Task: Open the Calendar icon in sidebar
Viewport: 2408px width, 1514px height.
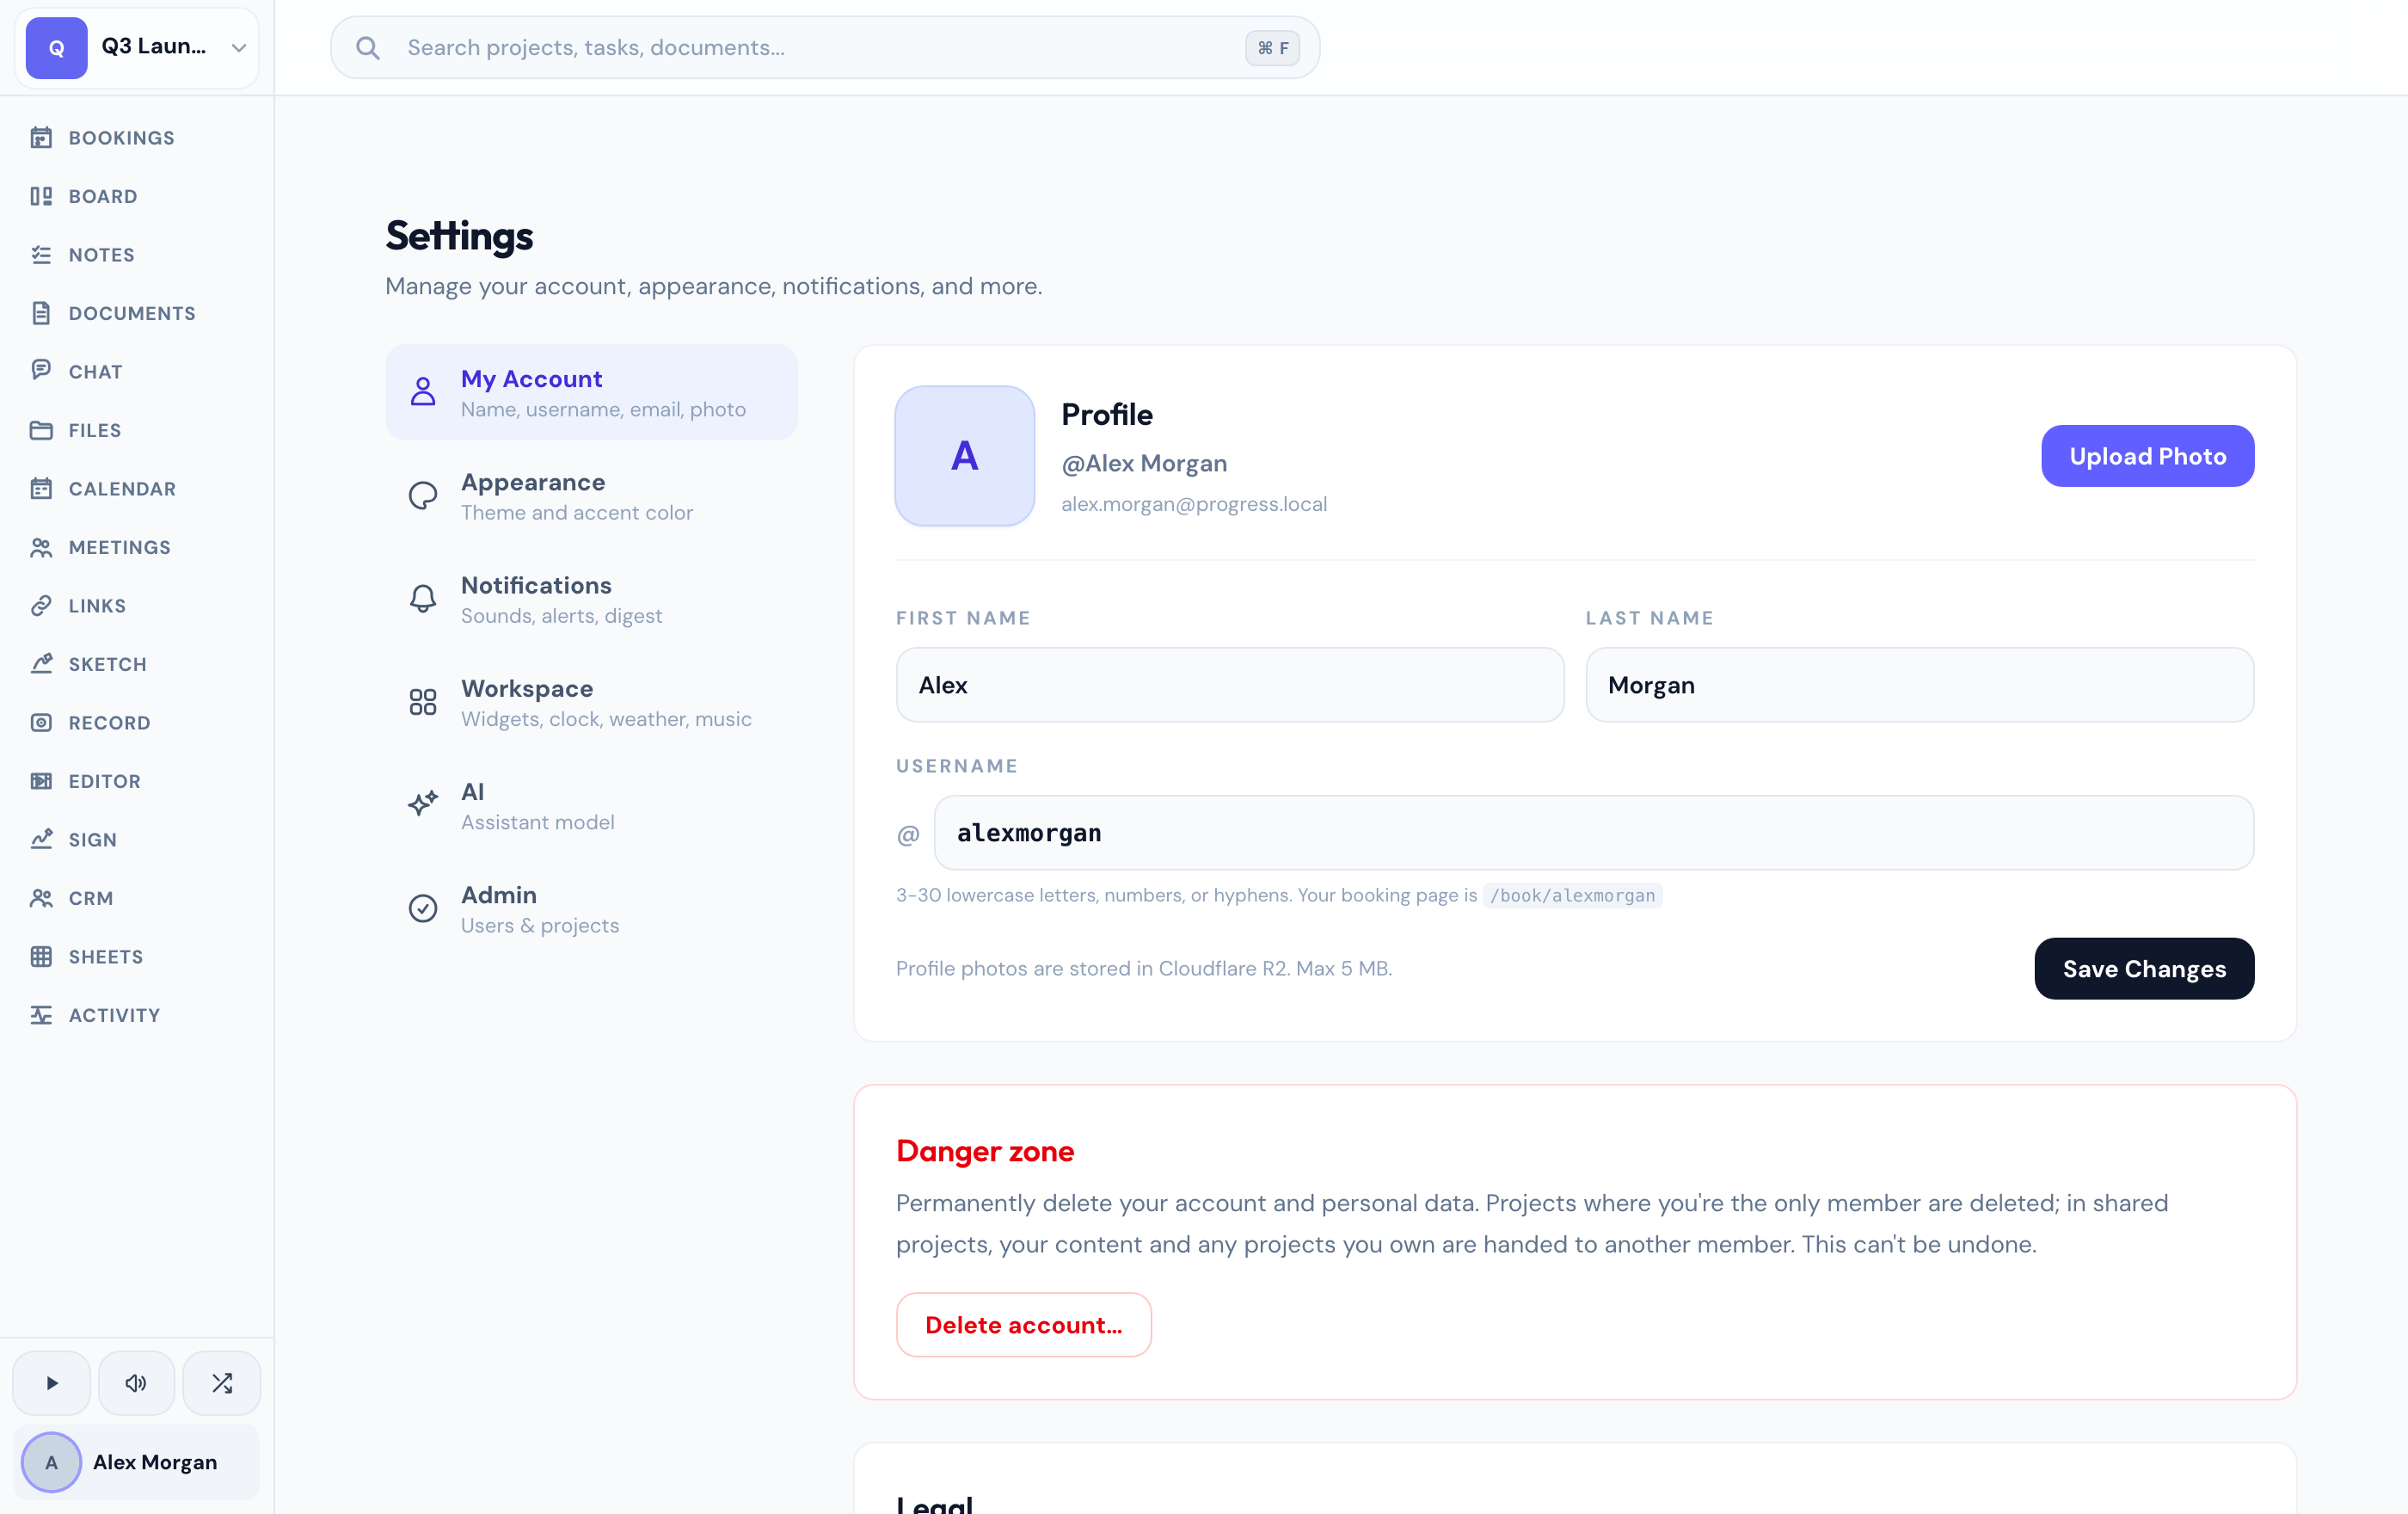Action: [x=41, y=488]
